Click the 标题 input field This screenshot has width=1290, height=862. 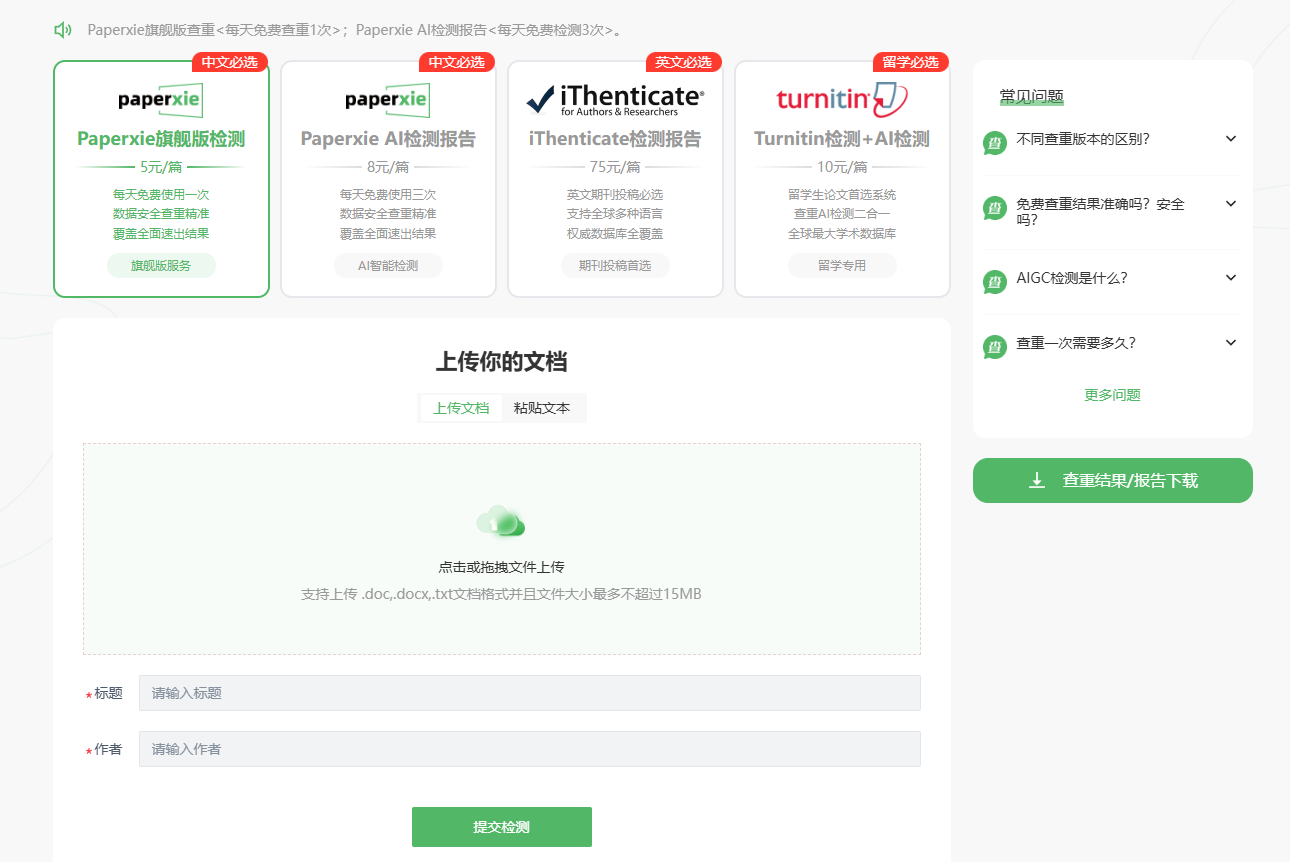pos(530,693)
